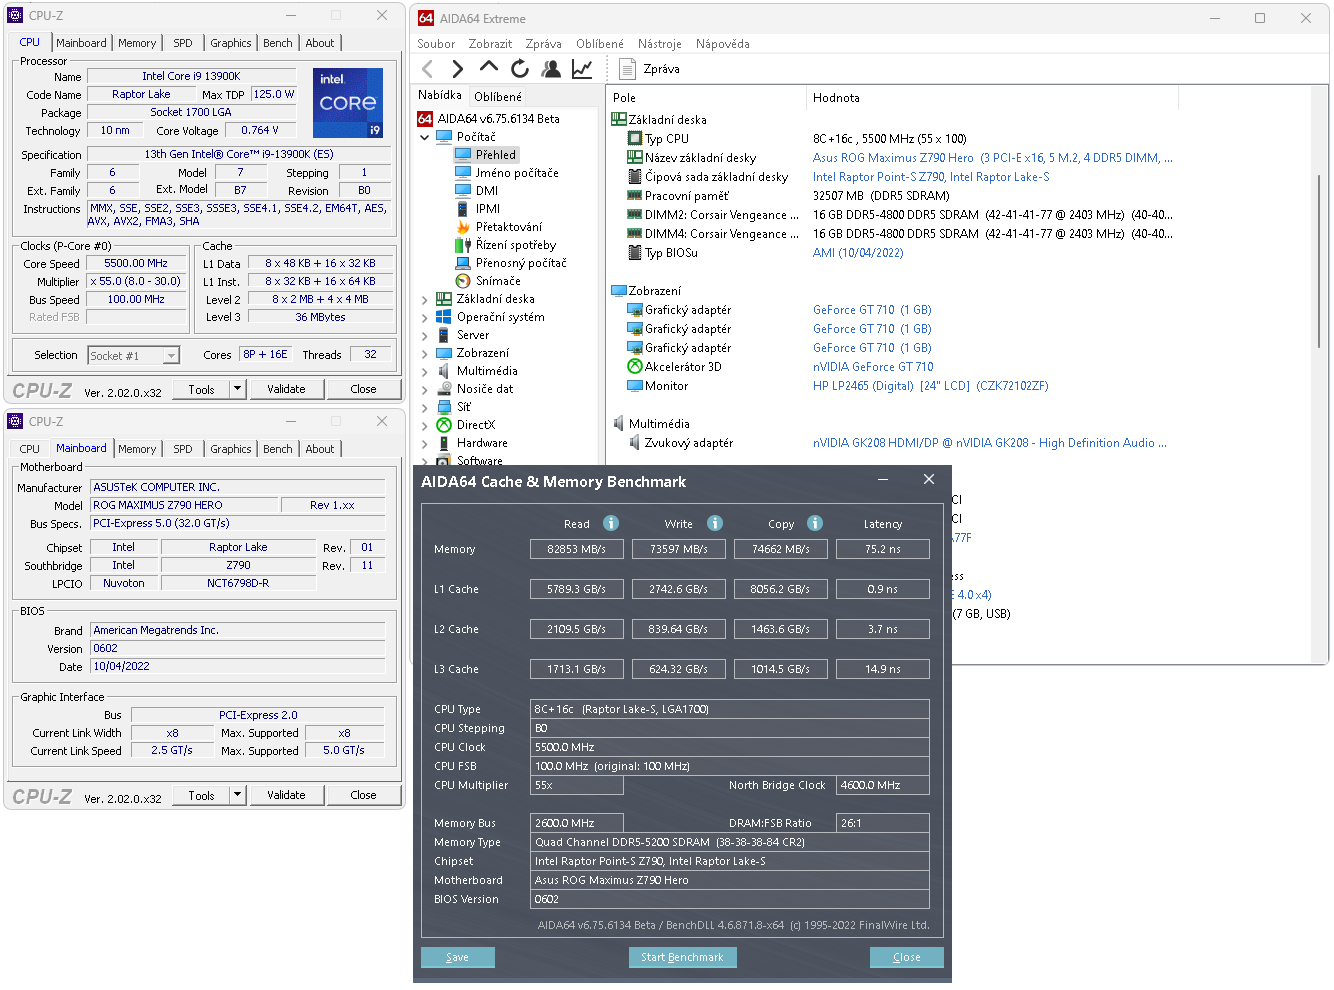Open the AIDA64 user/manage icon
Screen dimensions: 1334x990
click(551, 69)
